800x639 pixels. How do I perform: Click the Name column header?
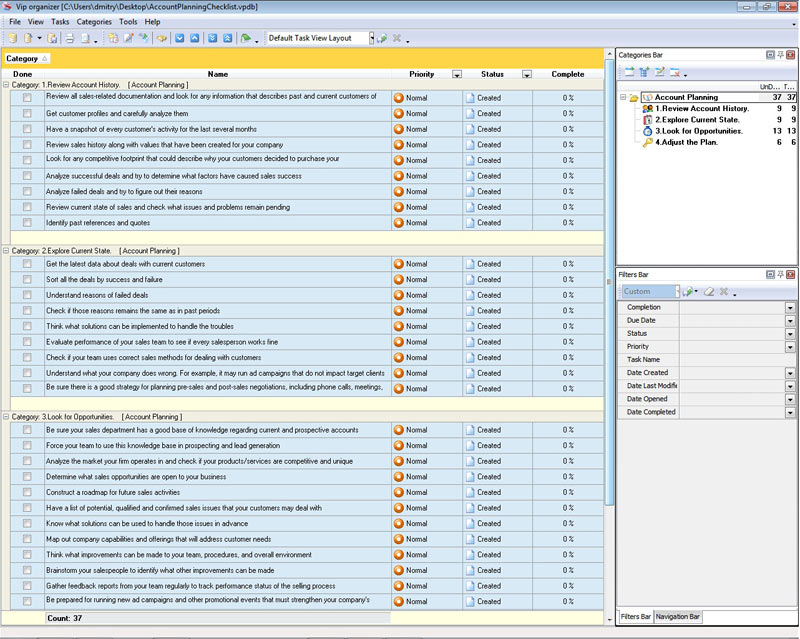[217, 74]
